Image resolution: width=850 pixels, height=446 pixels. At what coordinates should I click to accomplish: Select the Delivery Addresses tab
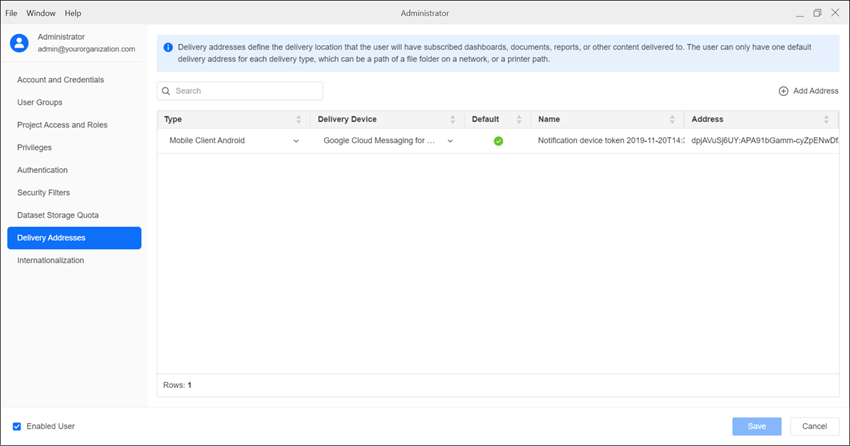coord(74,238)
